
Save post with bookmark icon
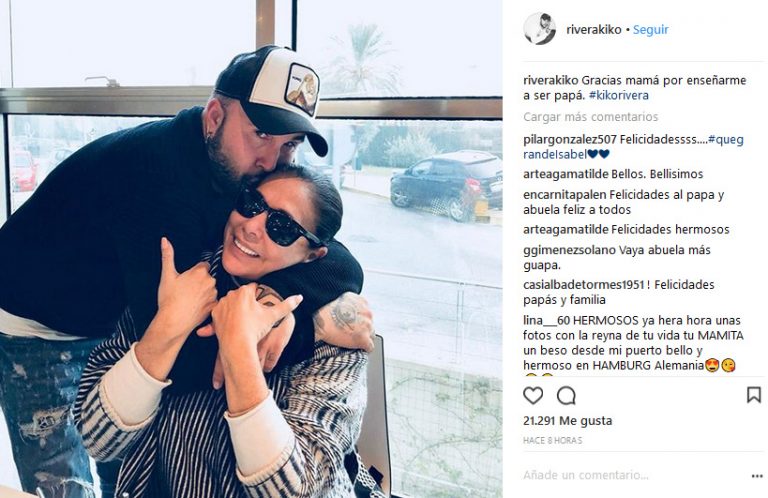[754, 395]
